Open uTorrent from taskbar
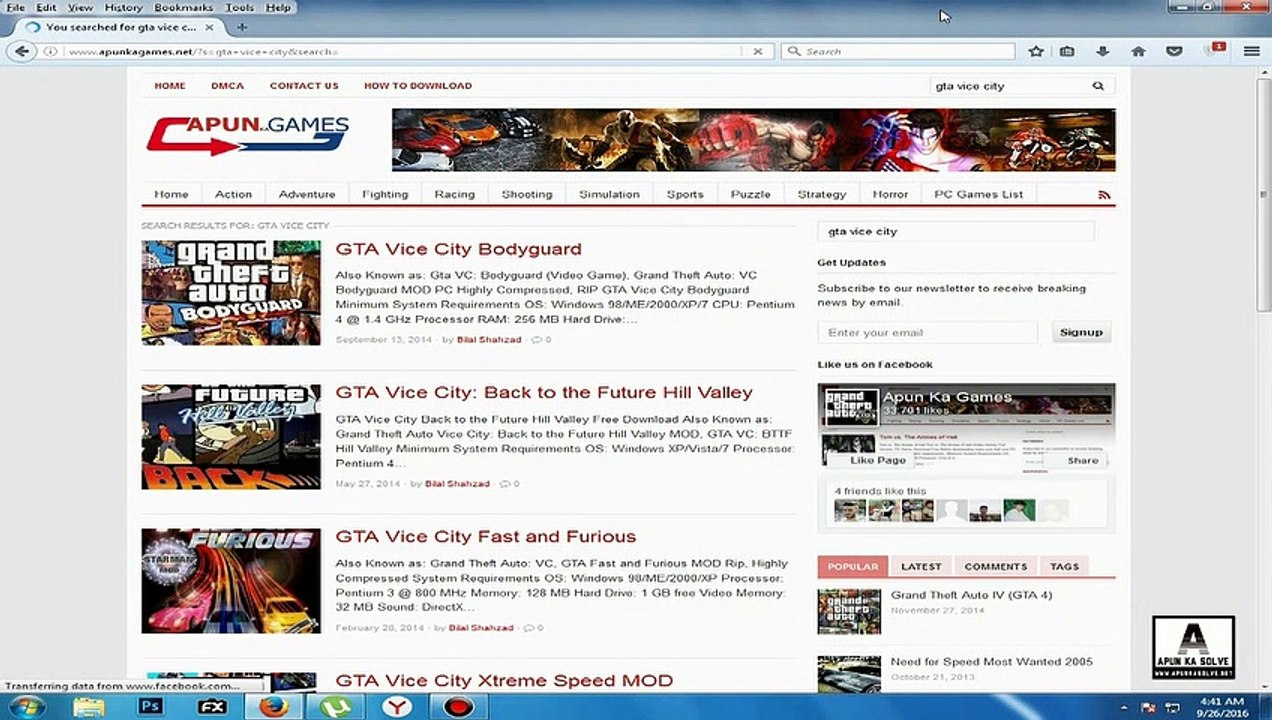1272x720 pixels. tap(335, 706)
